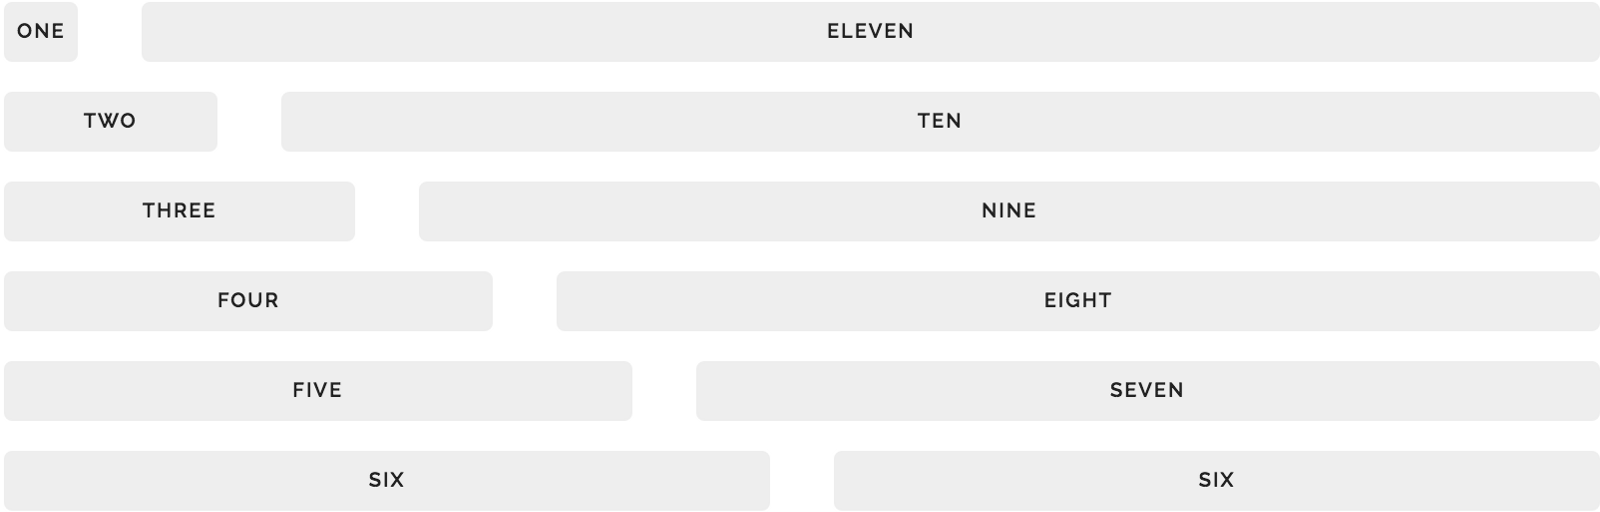This screenshot has height=512, width=1600.
Task: Click the block next to NINE
Action: pyautogui.click(x=179, y=211)
